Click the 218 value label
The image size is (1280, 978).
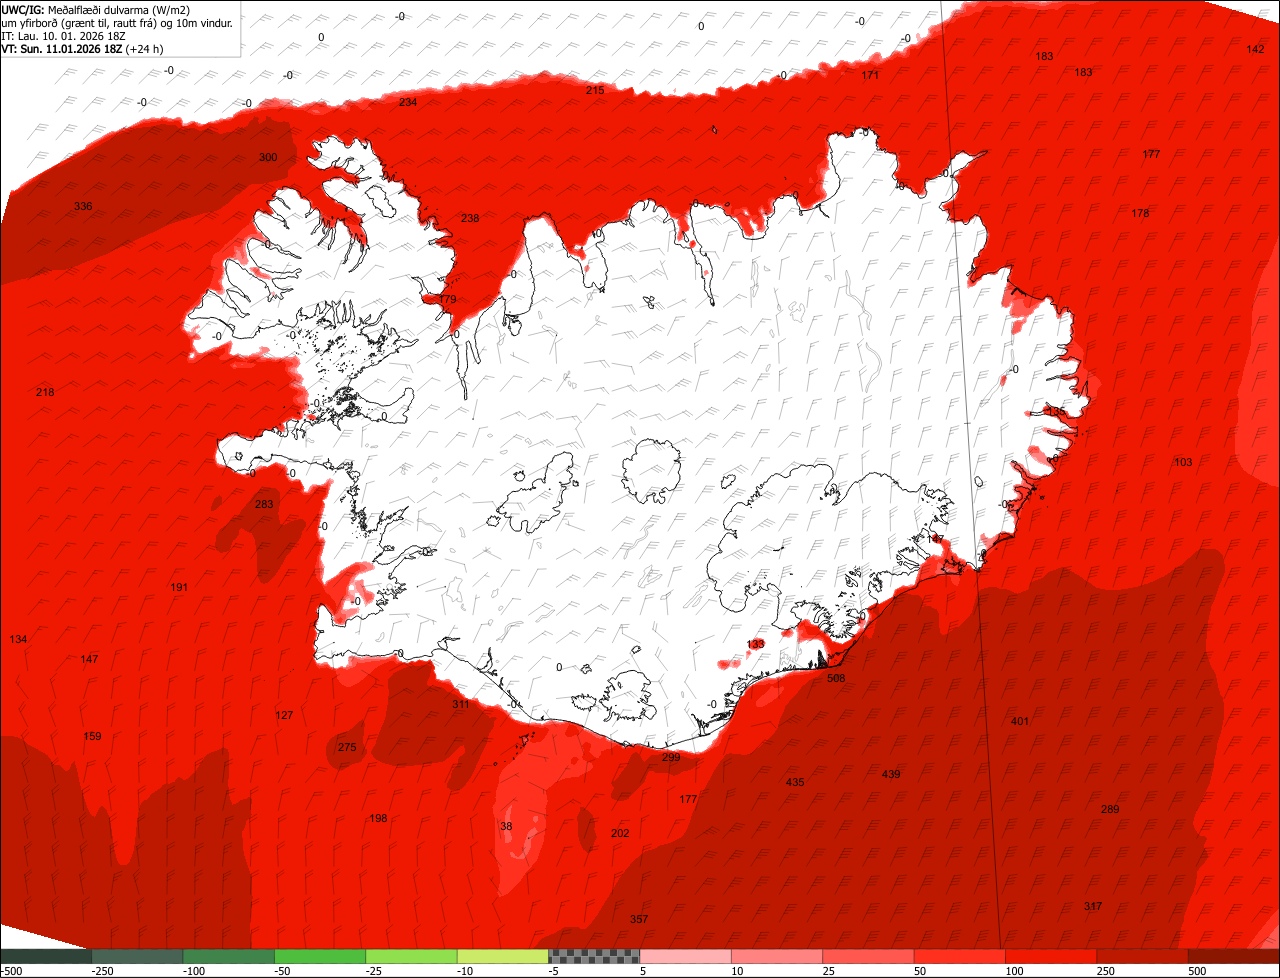(45, 392)
